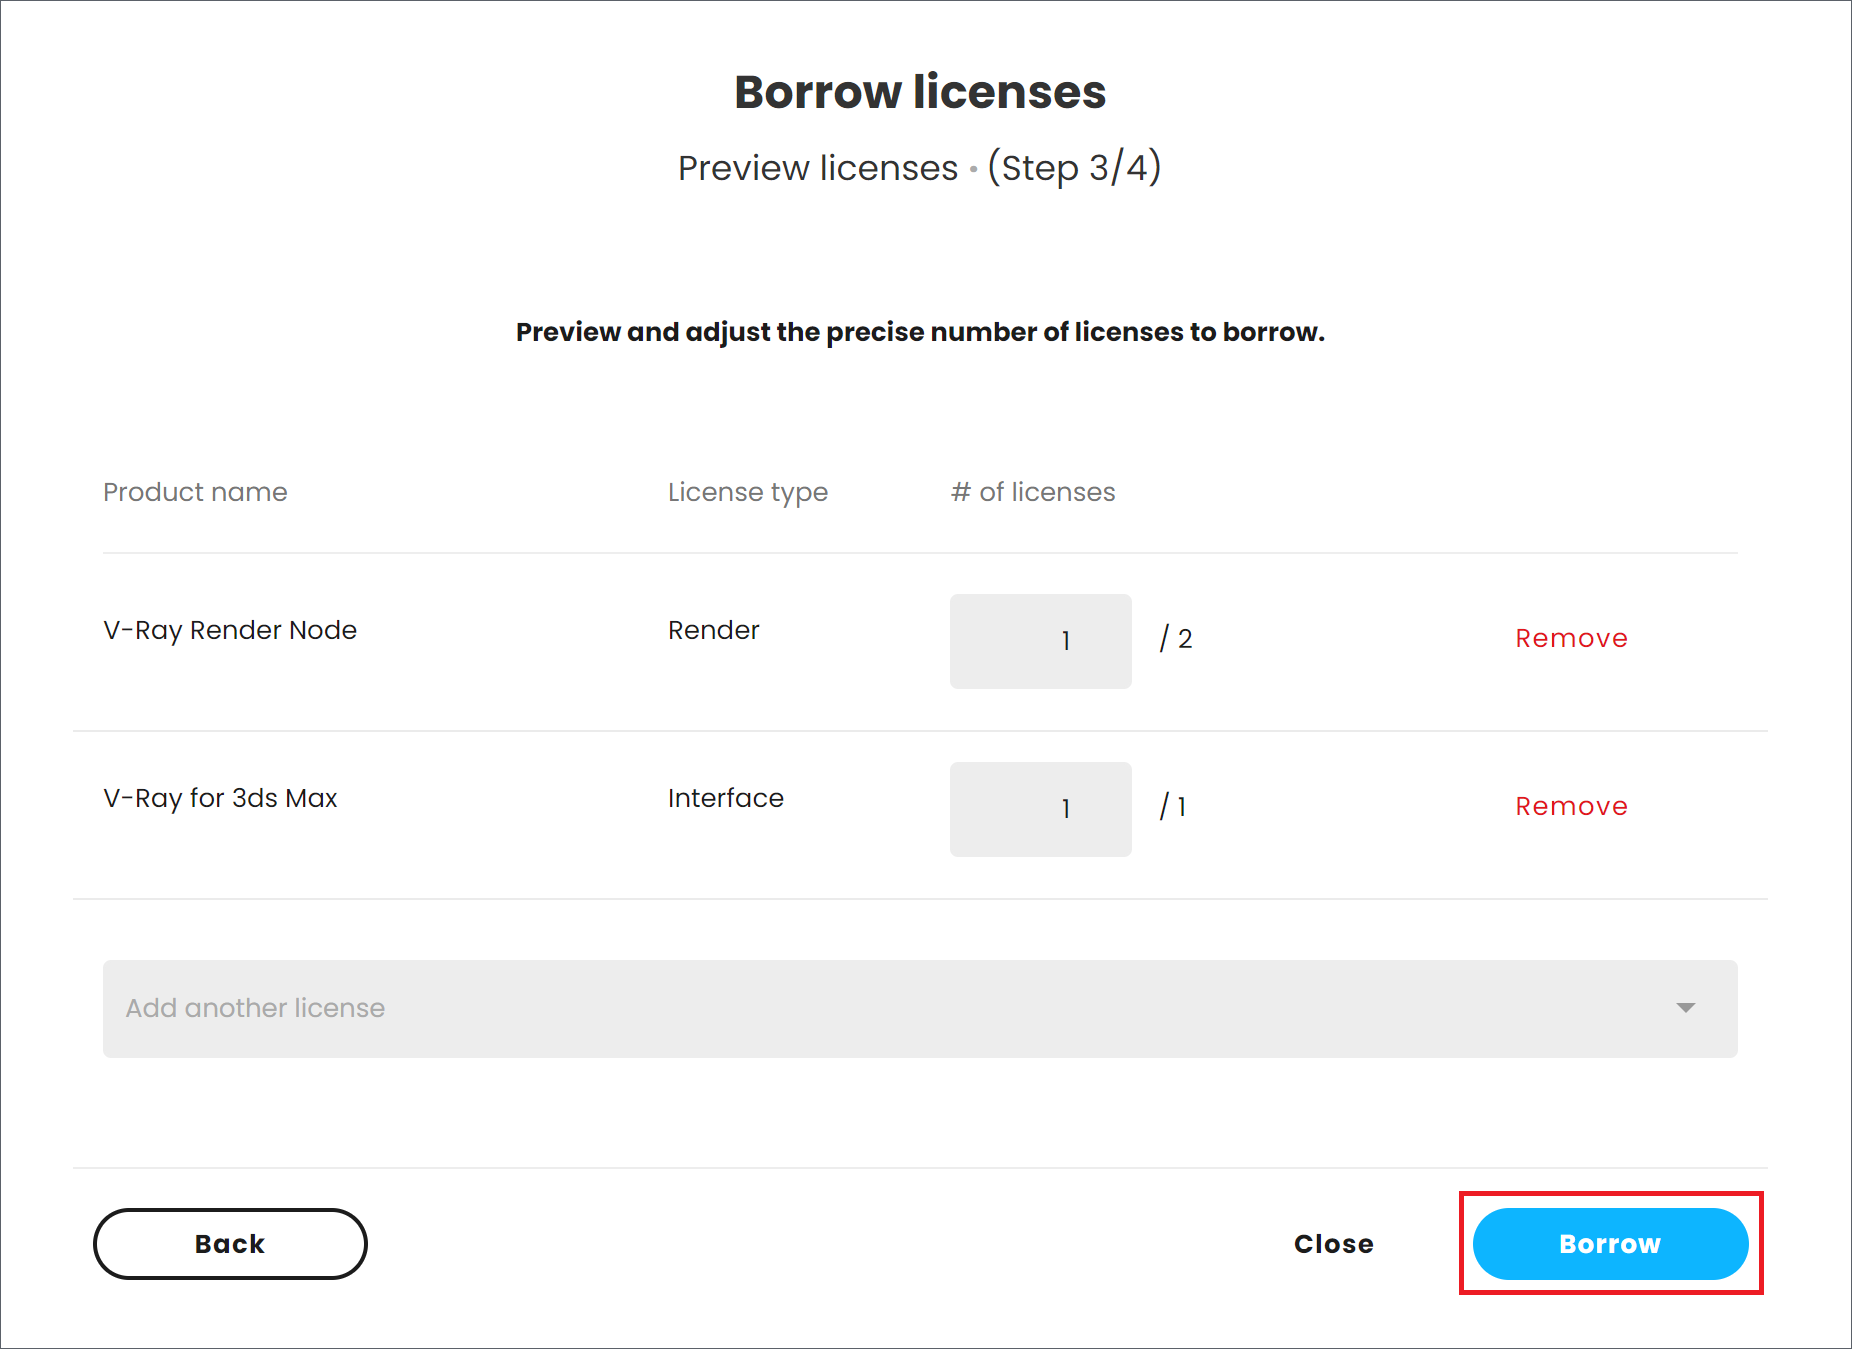
Task: Click the dropdown arrow for adding licenses
Action: 1686,1008
